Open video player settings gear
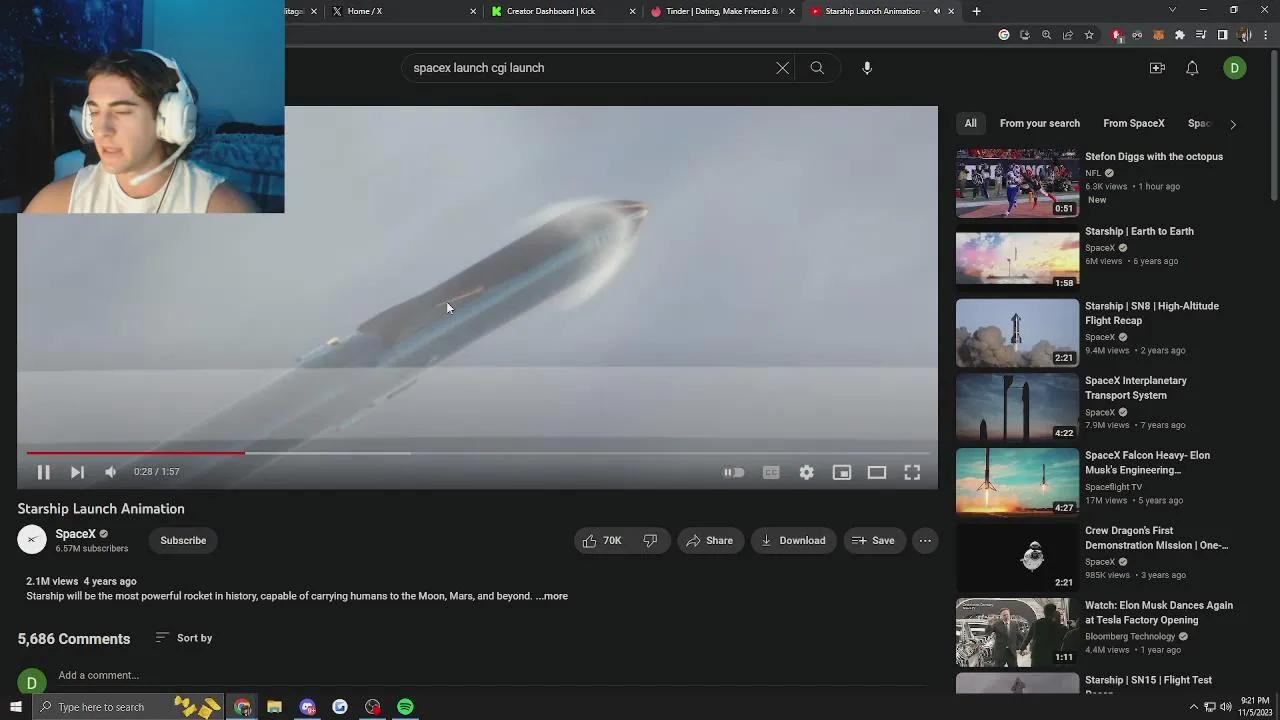1280x720 pixels. tap(806, 472)
